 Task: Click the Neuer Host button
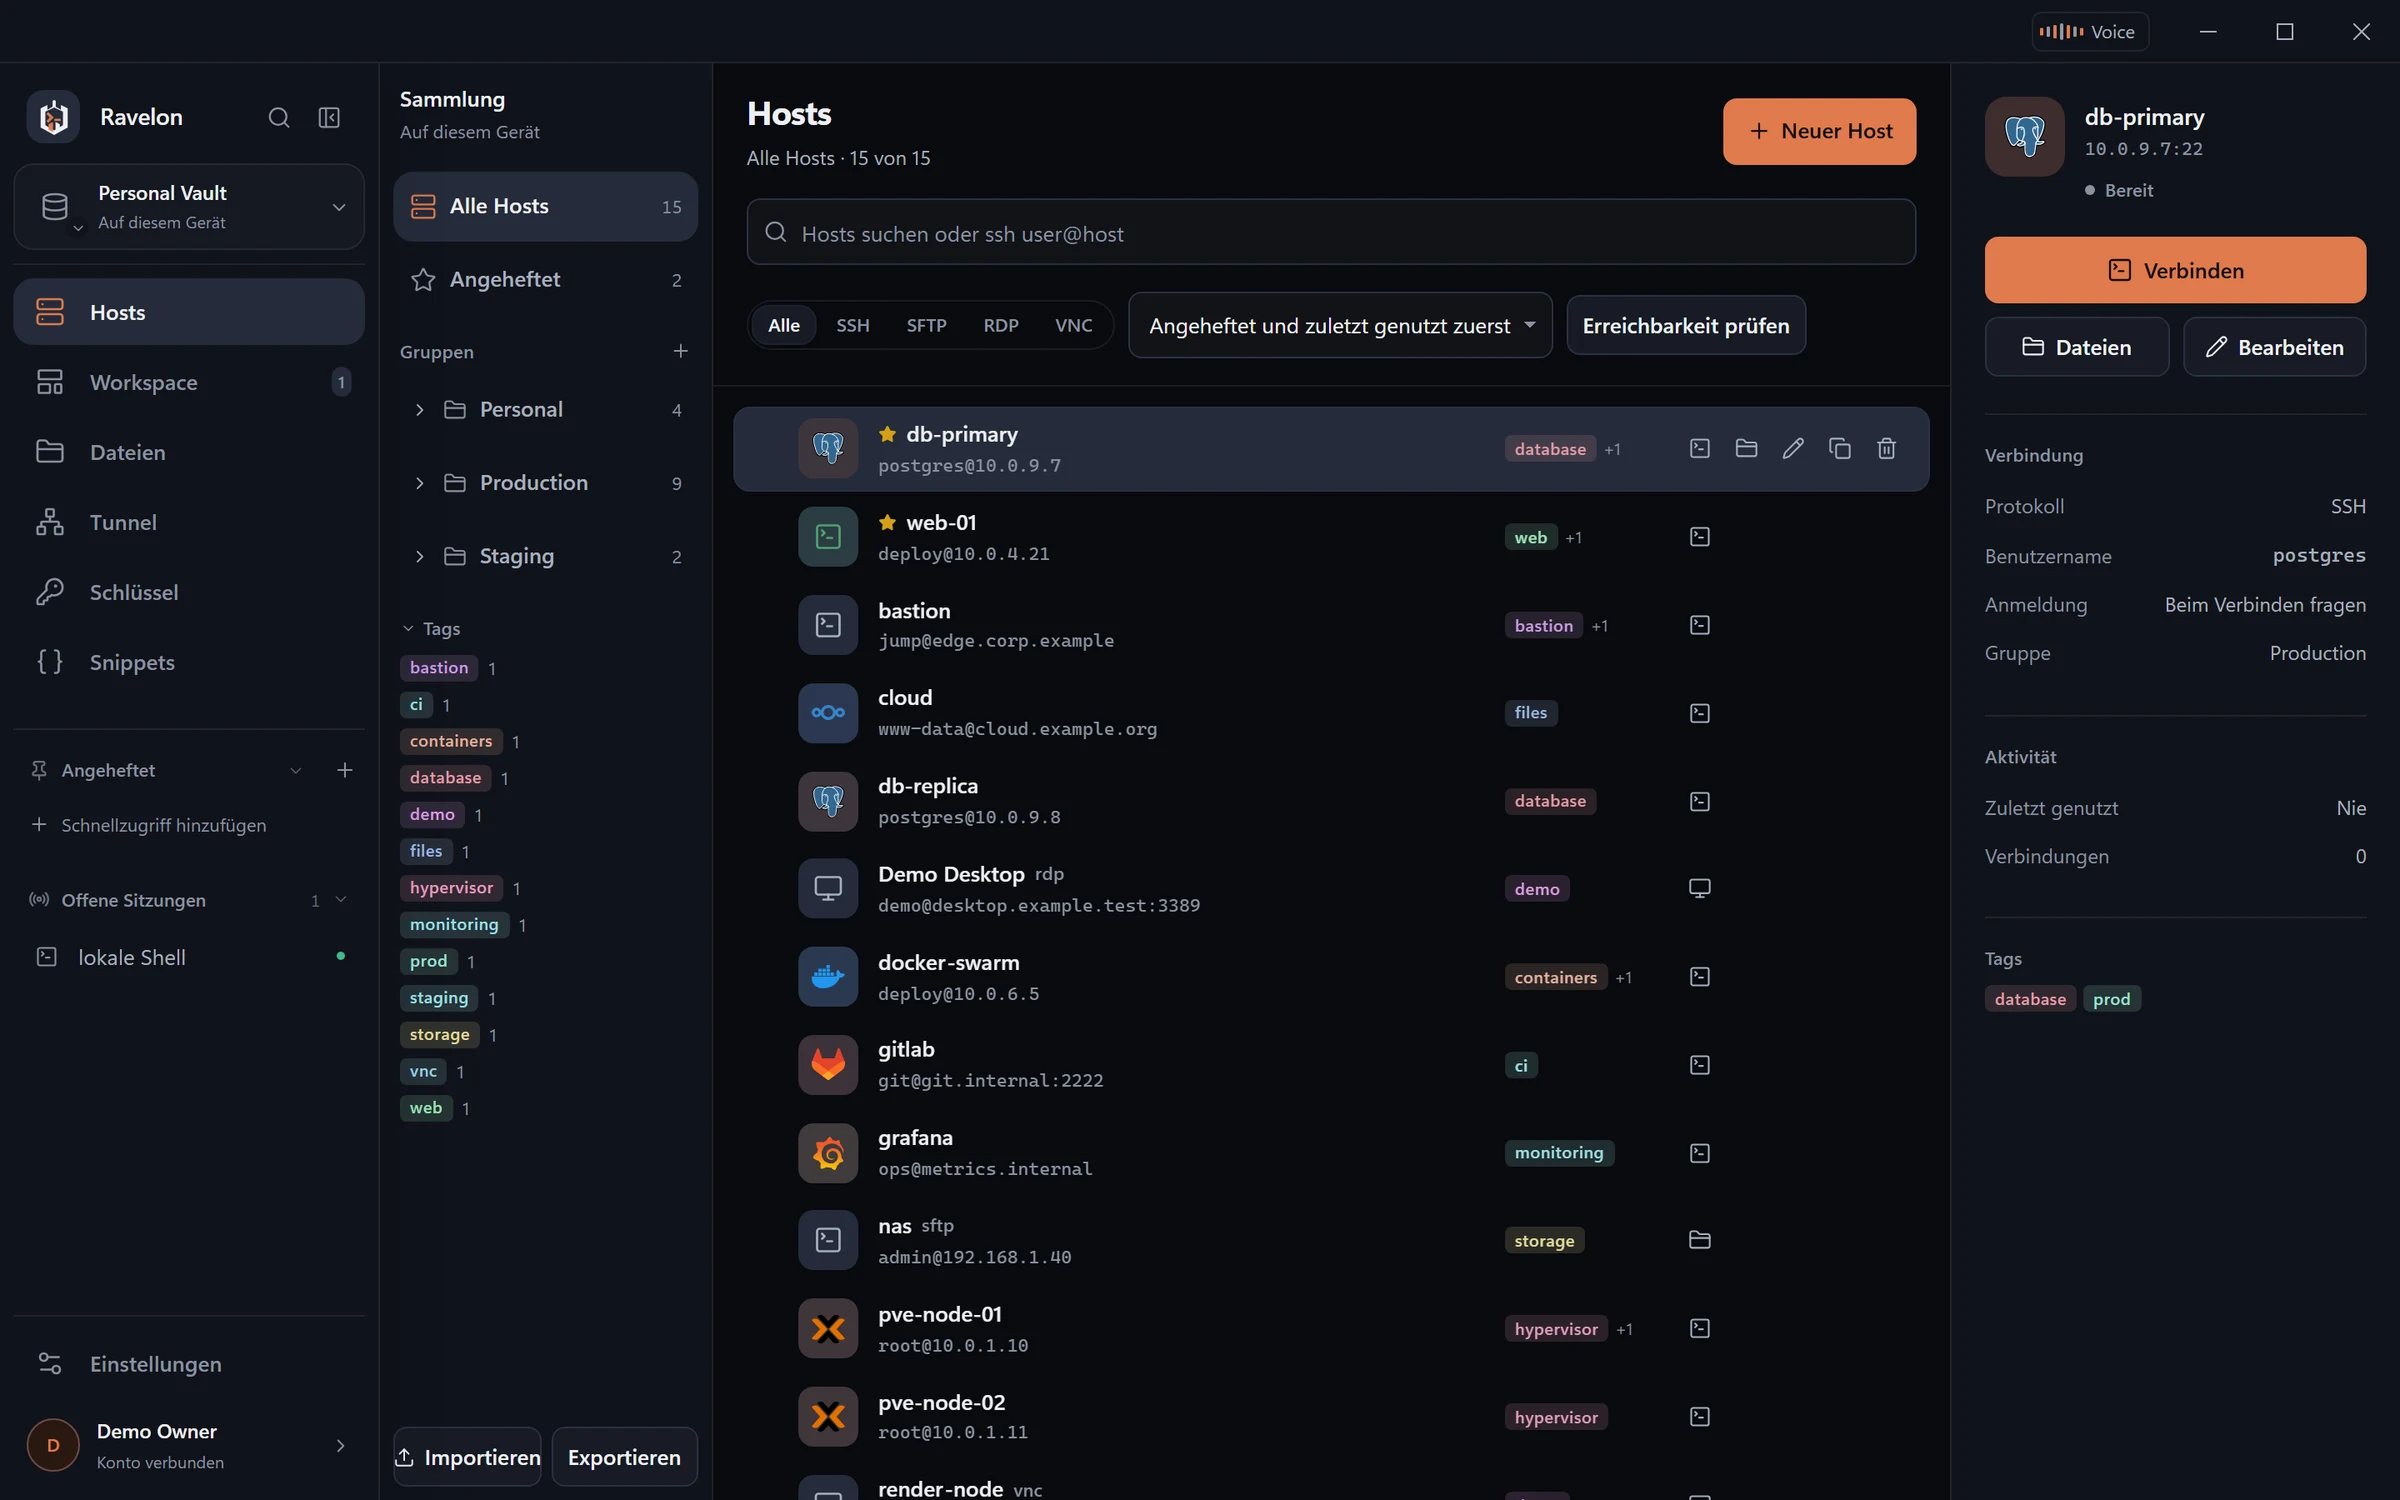pyautogui.click(x=1819, y=131)
